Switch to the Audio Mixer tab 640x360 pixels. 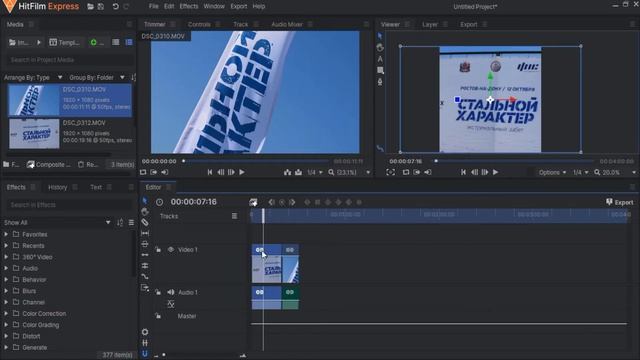point(287,24)
